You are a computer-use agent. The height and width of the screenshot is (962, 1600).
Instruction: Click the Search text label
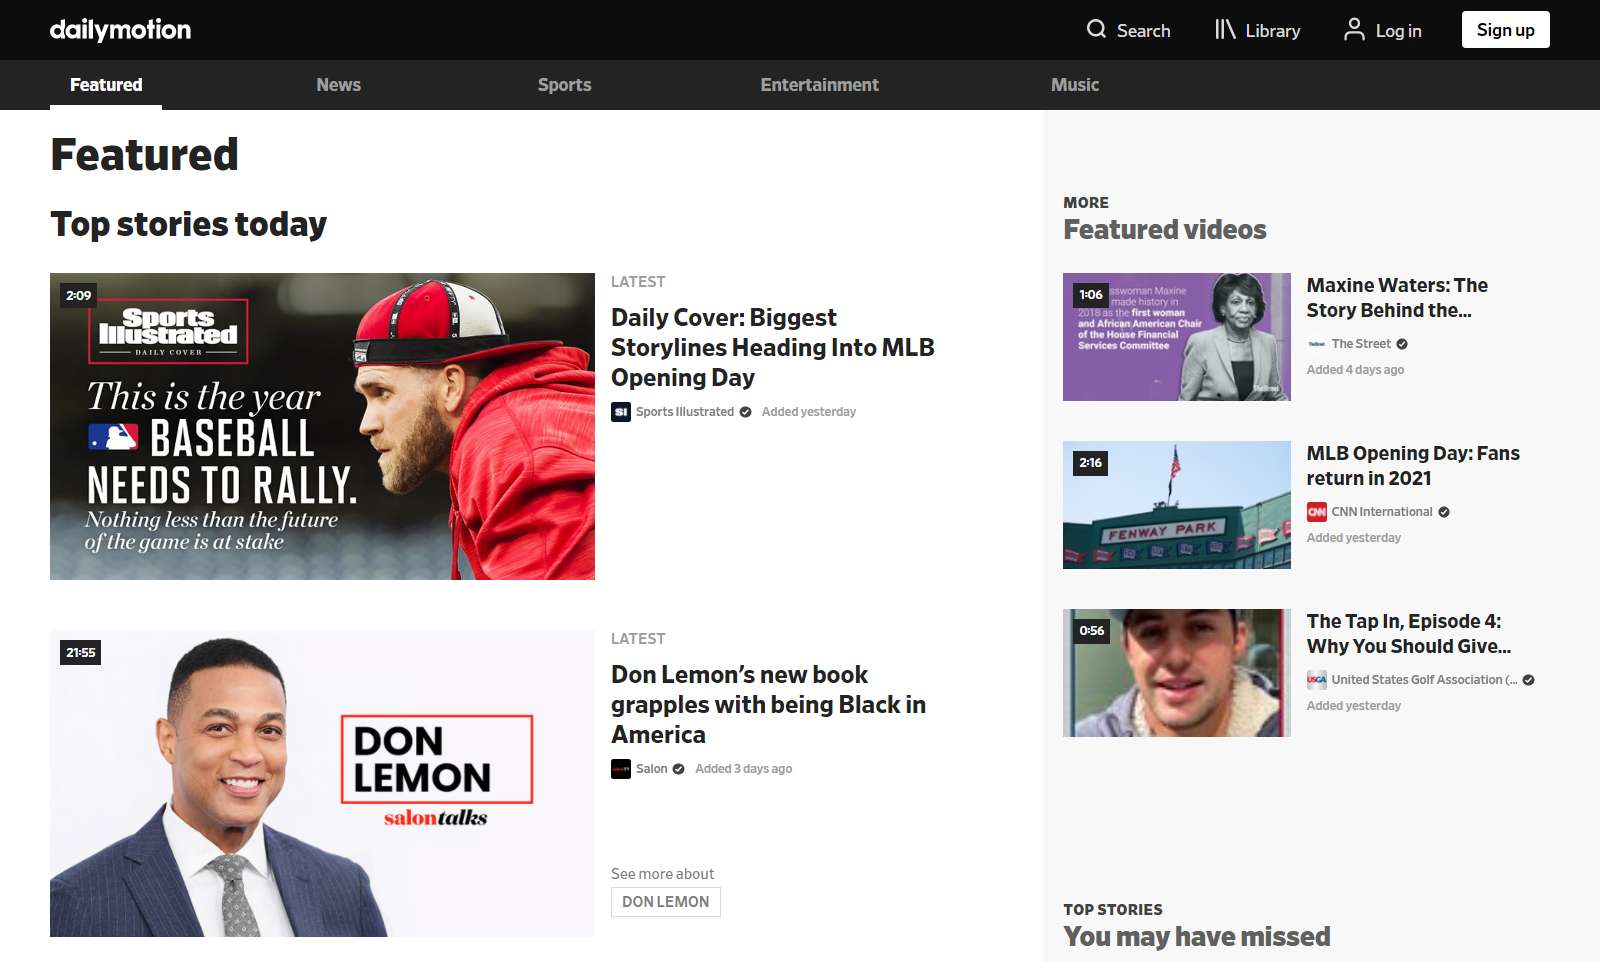tap(1143, 31)
